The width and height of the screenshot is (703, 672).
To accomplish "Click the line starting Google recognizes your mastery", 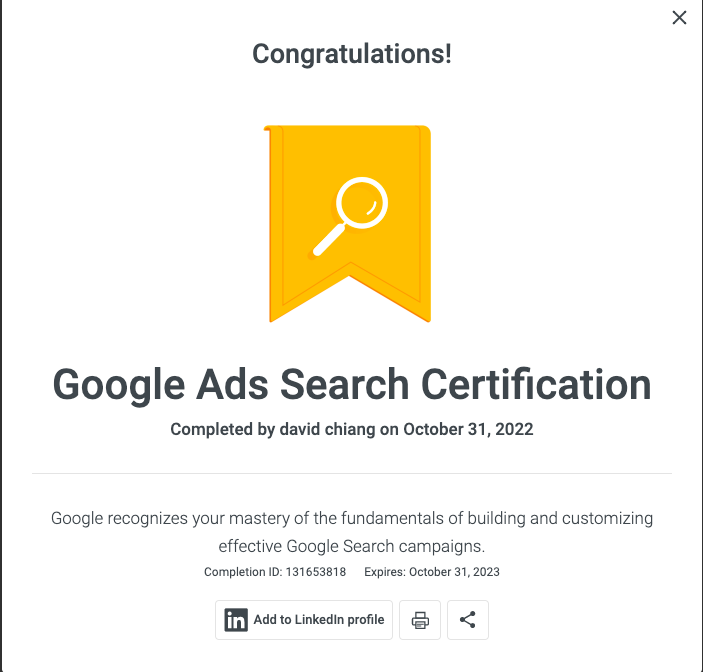I will tap(352, 519).
